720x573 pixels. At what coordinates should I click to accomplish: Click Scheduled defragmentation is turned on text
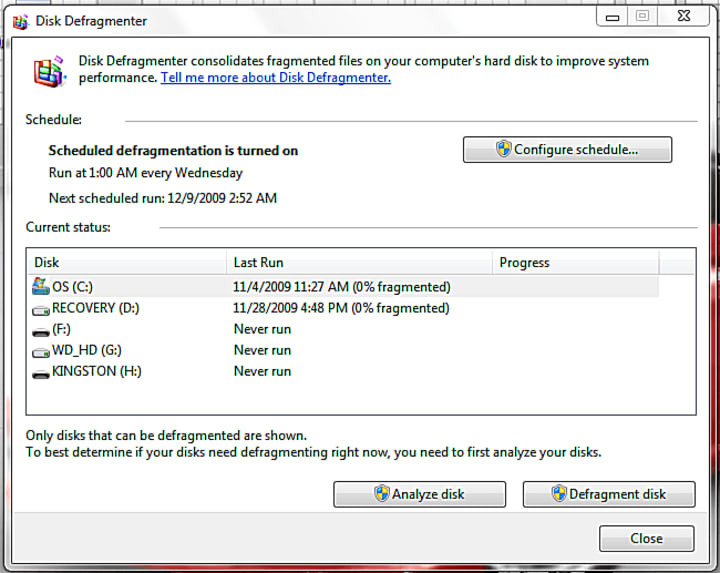(x=173, y=151)
